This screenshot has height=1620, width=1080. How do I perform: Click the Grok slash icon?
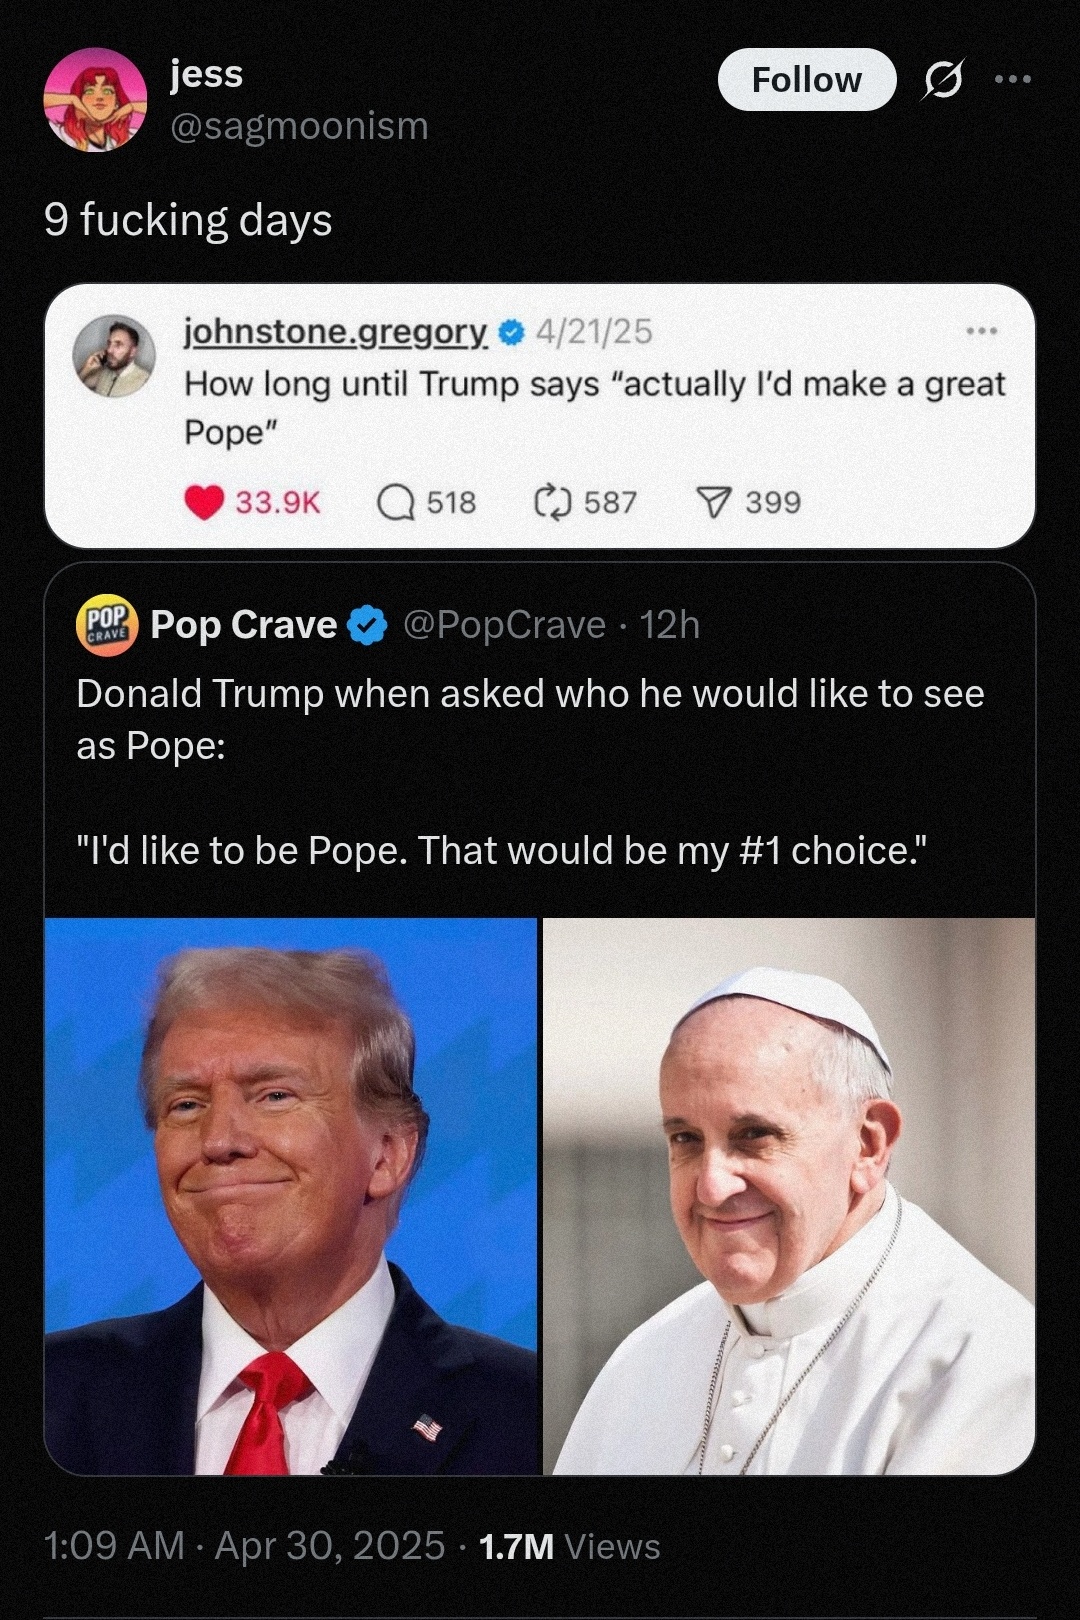click(942, 80)
